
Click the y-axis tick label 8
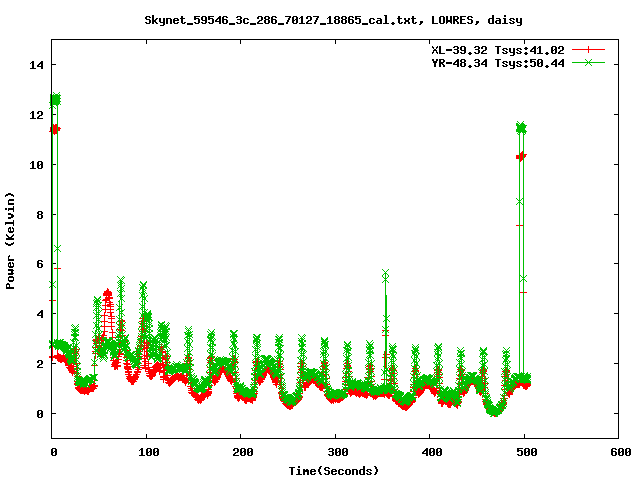click(x=40, y=215)
